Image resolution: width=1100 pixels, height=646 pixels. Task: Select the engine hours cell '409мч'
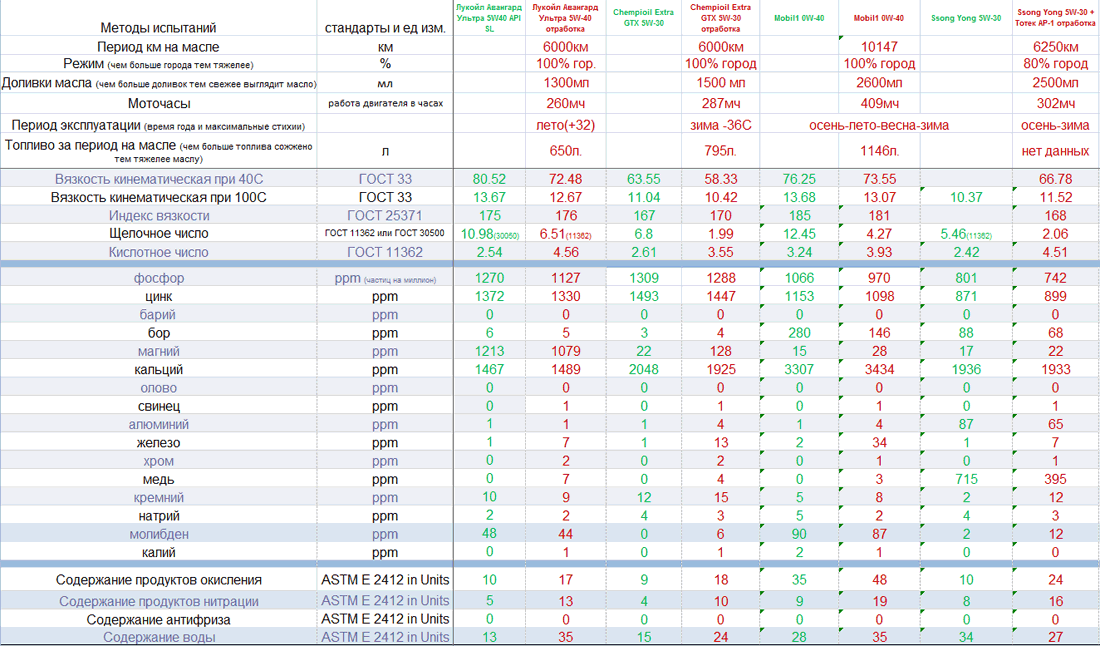click(x=879, y=104)
